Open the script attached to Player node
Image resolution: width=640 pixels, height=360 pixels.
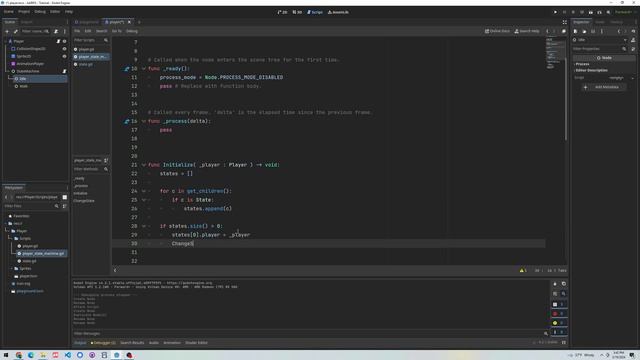[58, 41]
